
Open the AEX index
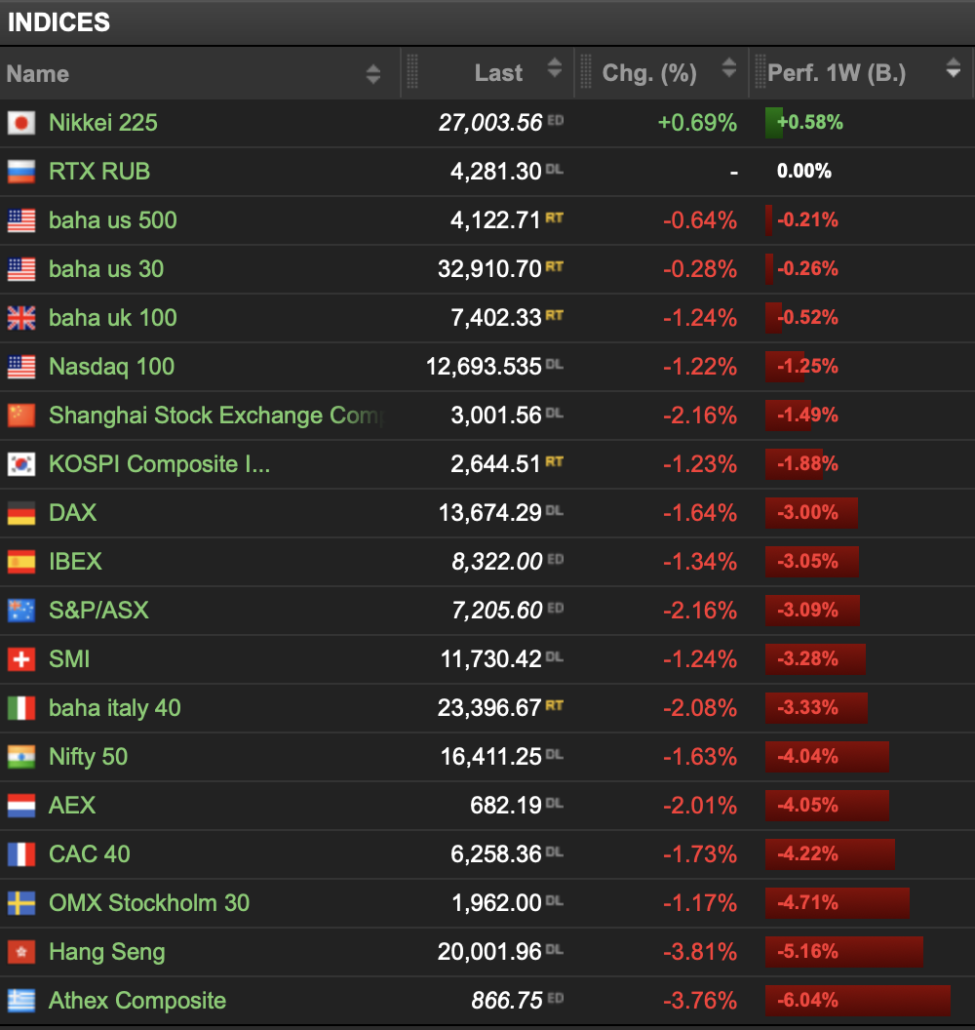[72, 805]
